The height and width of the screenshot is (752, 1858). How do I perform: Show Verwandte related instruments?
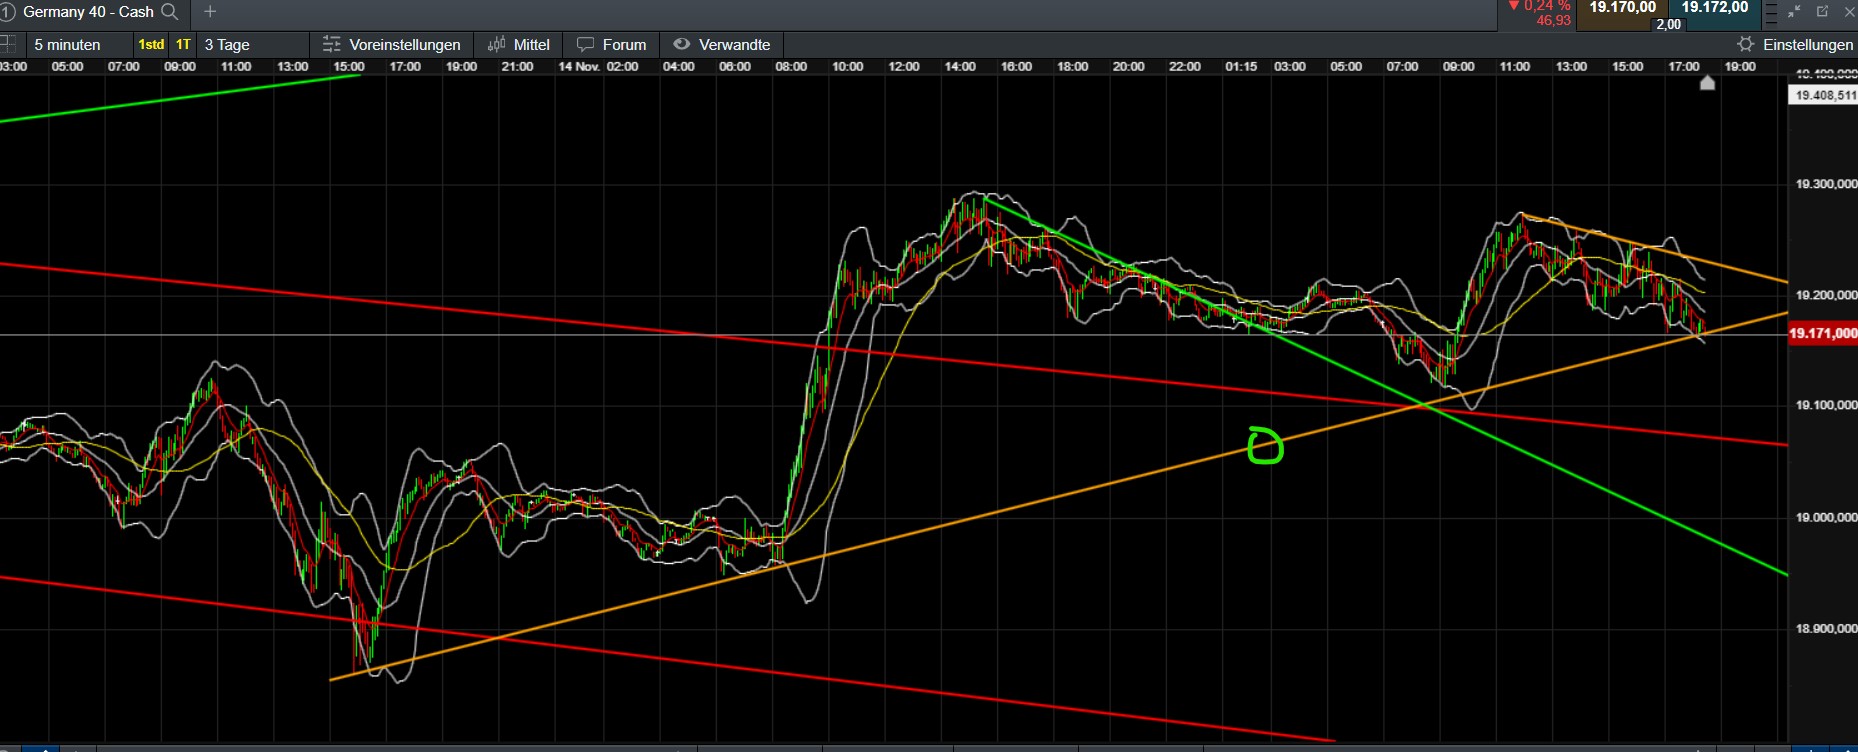(x=722, y=45)
